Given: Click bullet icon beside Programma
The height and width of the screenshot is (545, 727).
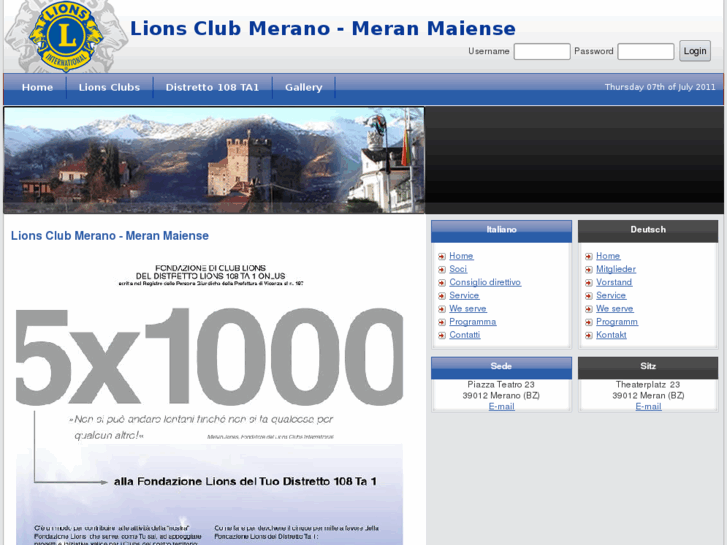Looking at the screenshot, I should tap(441, 322).
